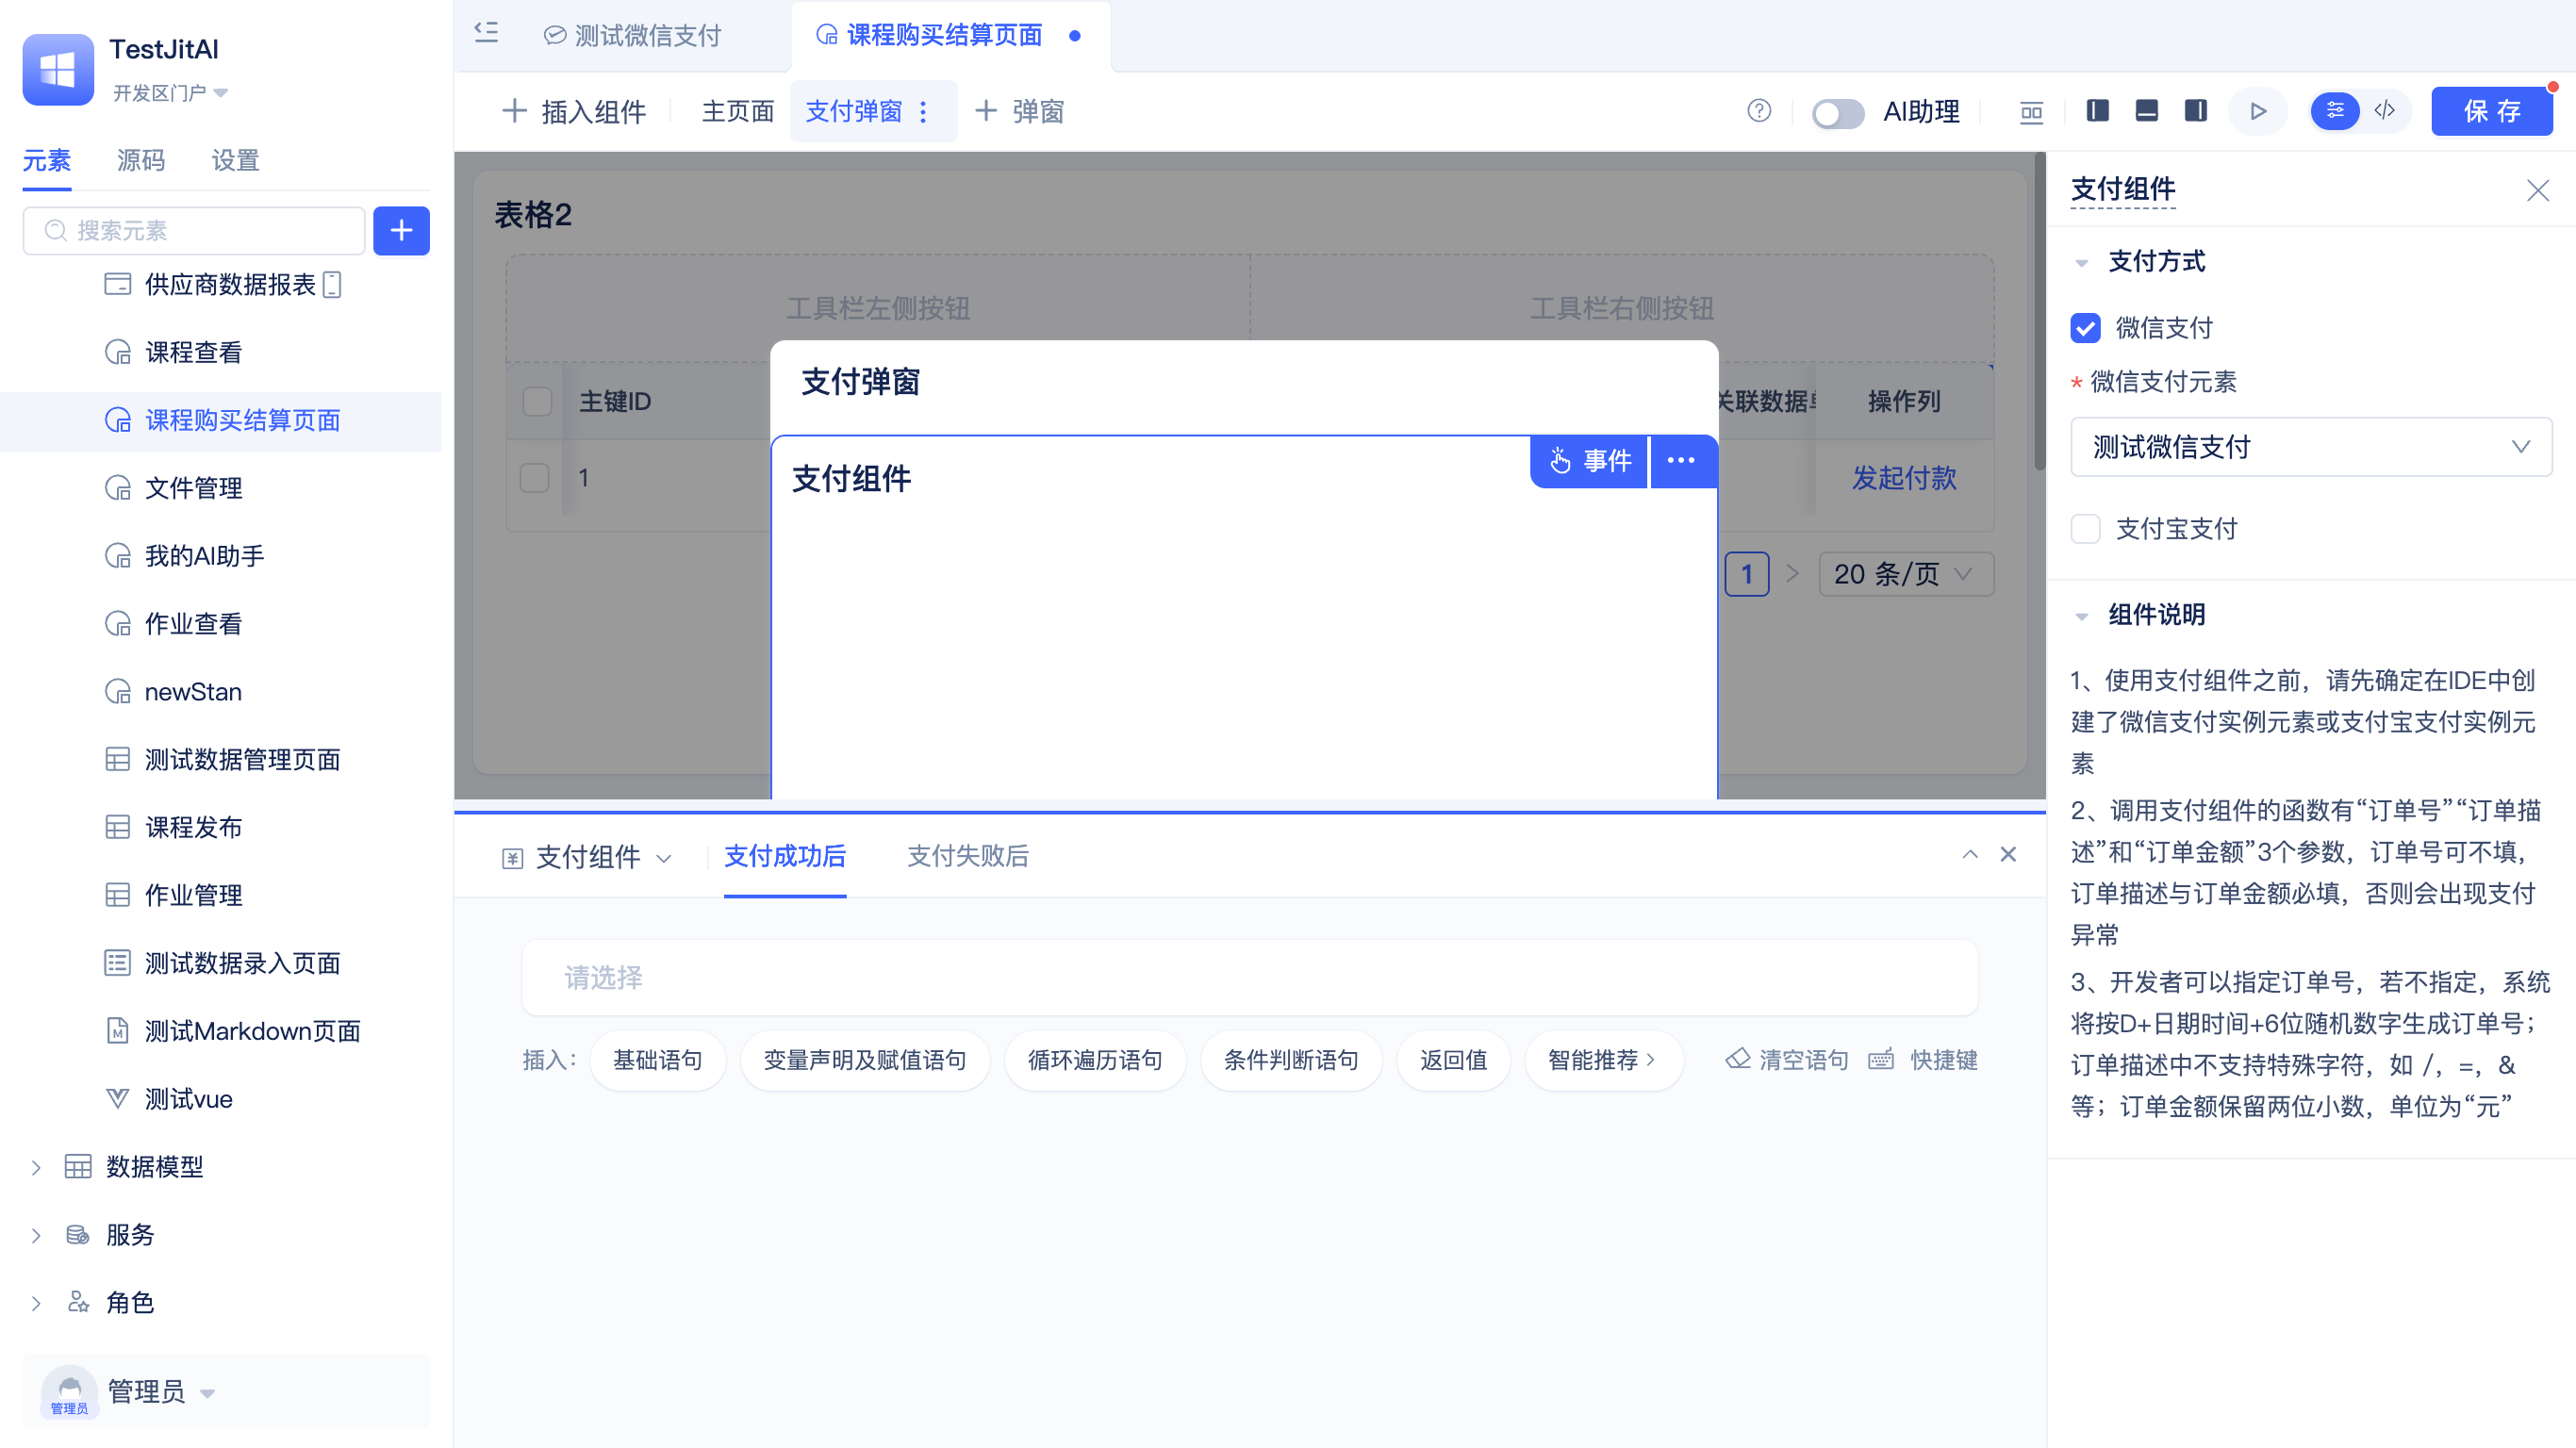Uncheck the 微信支付 checkbox

[2085, 328]
